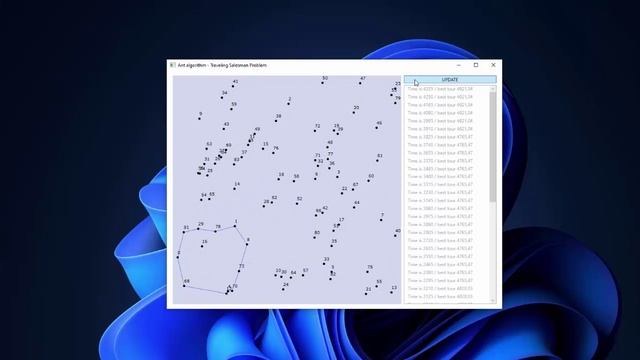
Task: Select city point 8 on the tour path
Action: (x=247, y=244)
